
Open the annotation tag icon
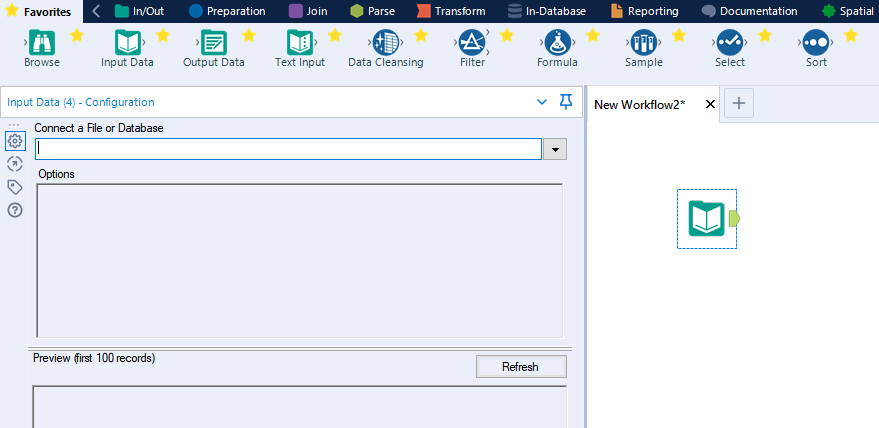[15, 187]
